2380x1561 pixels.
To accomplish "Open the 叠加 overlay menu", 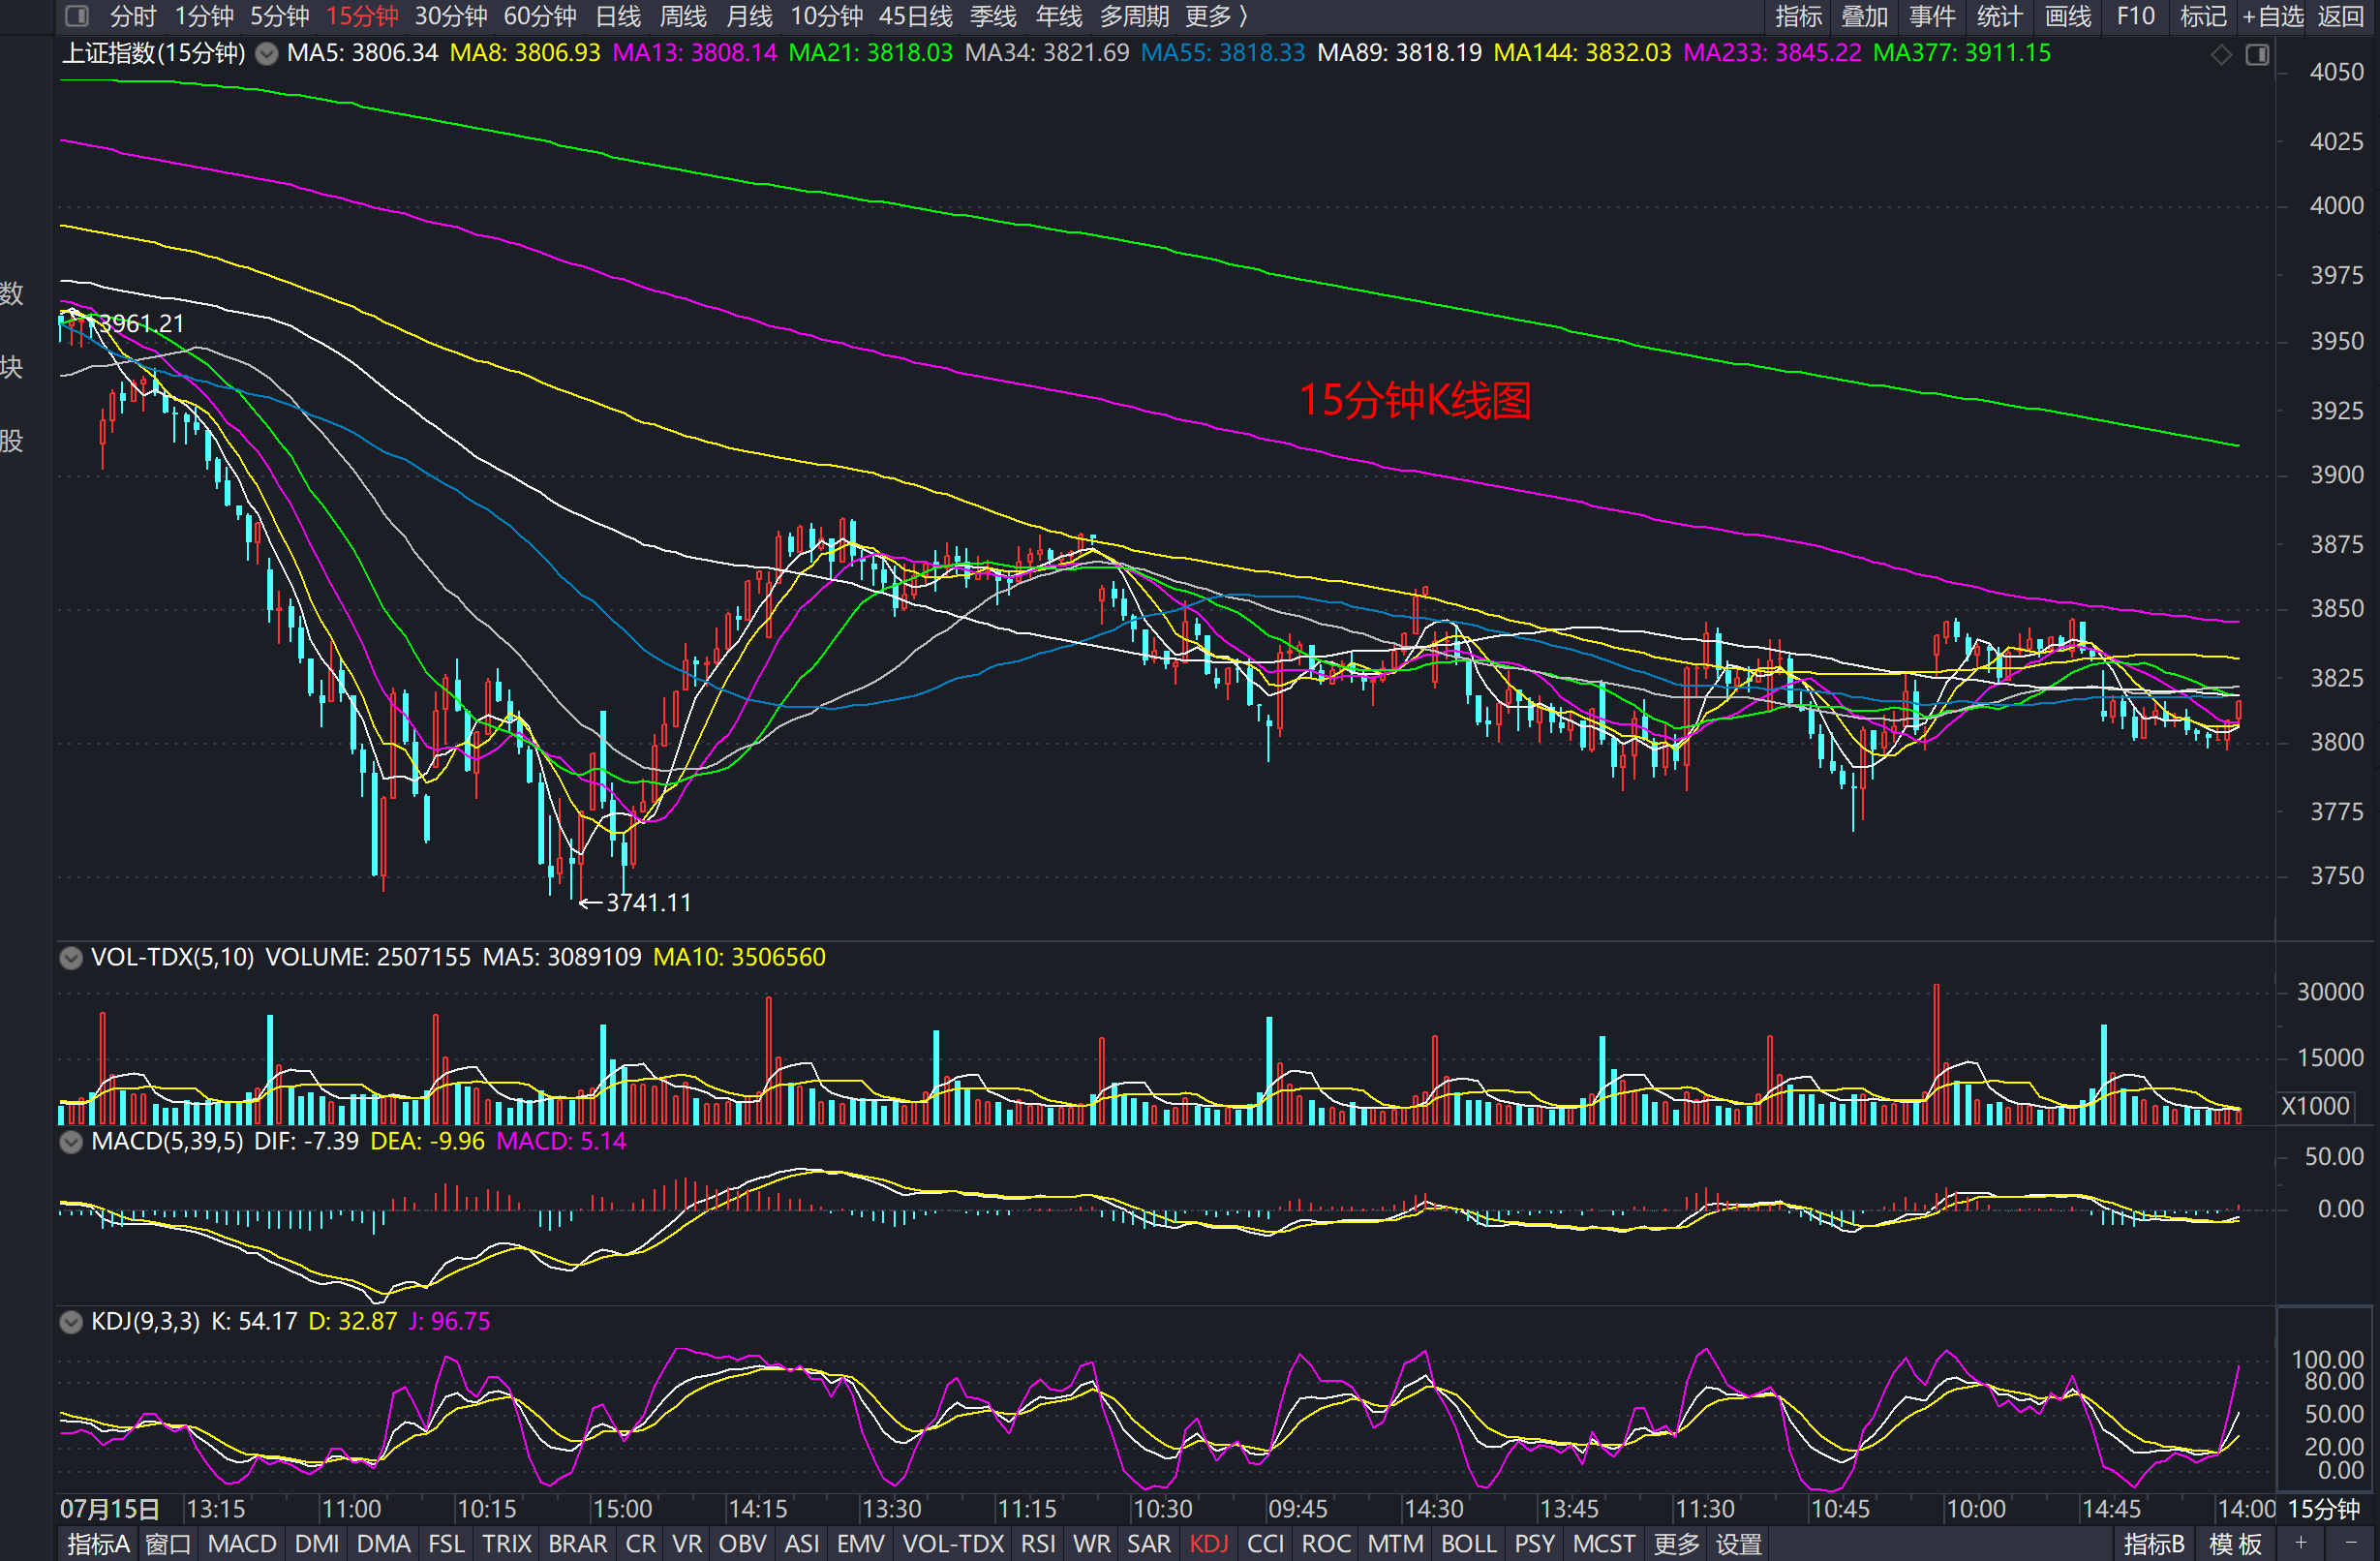I will pyautogui.click(x=1865, y=16).
